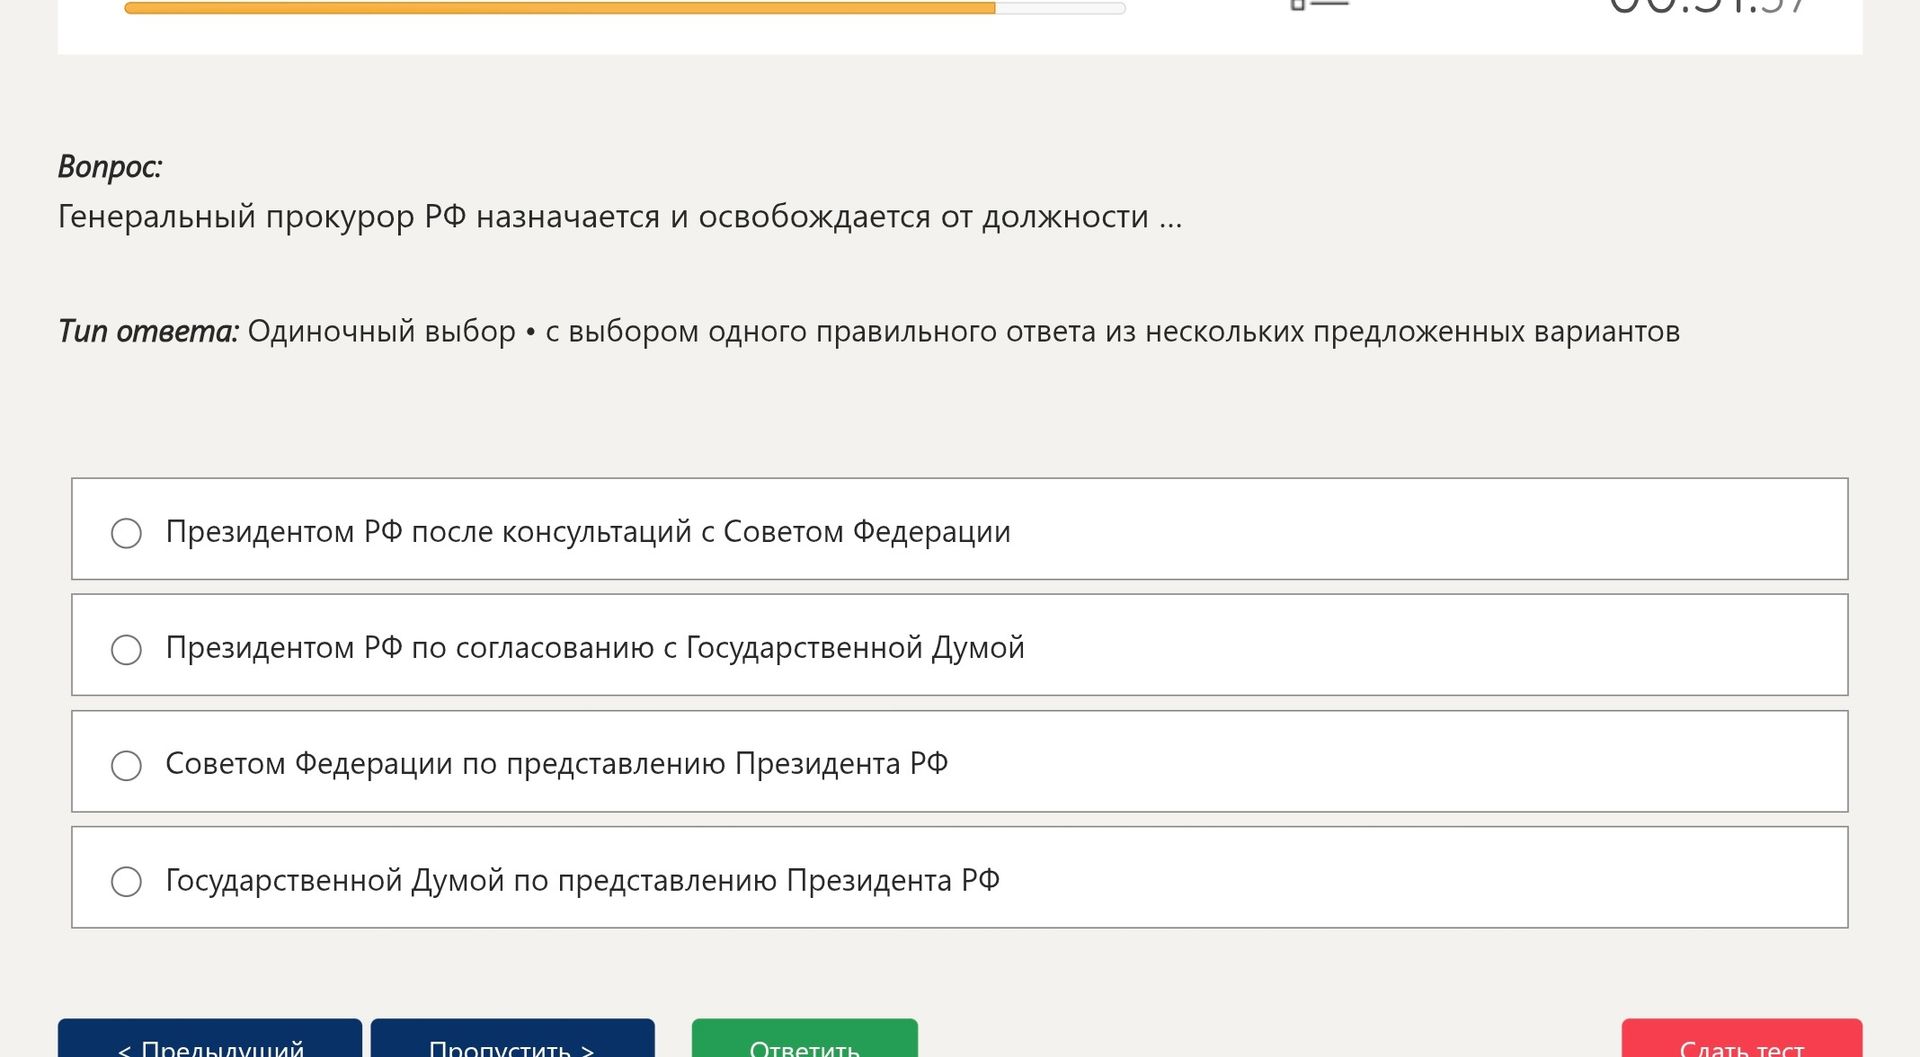
Task: Click the question list icon near timer
Action: (1320, 4)
